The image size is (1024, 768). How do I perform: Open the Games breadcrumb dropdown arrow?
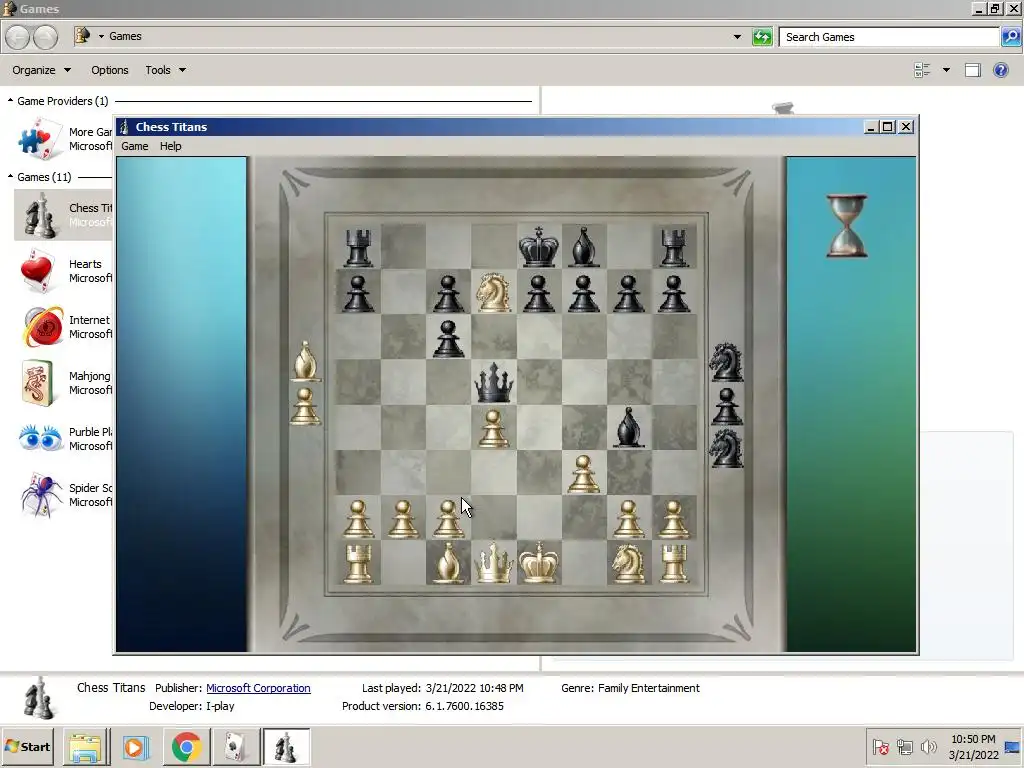point(101,37)
